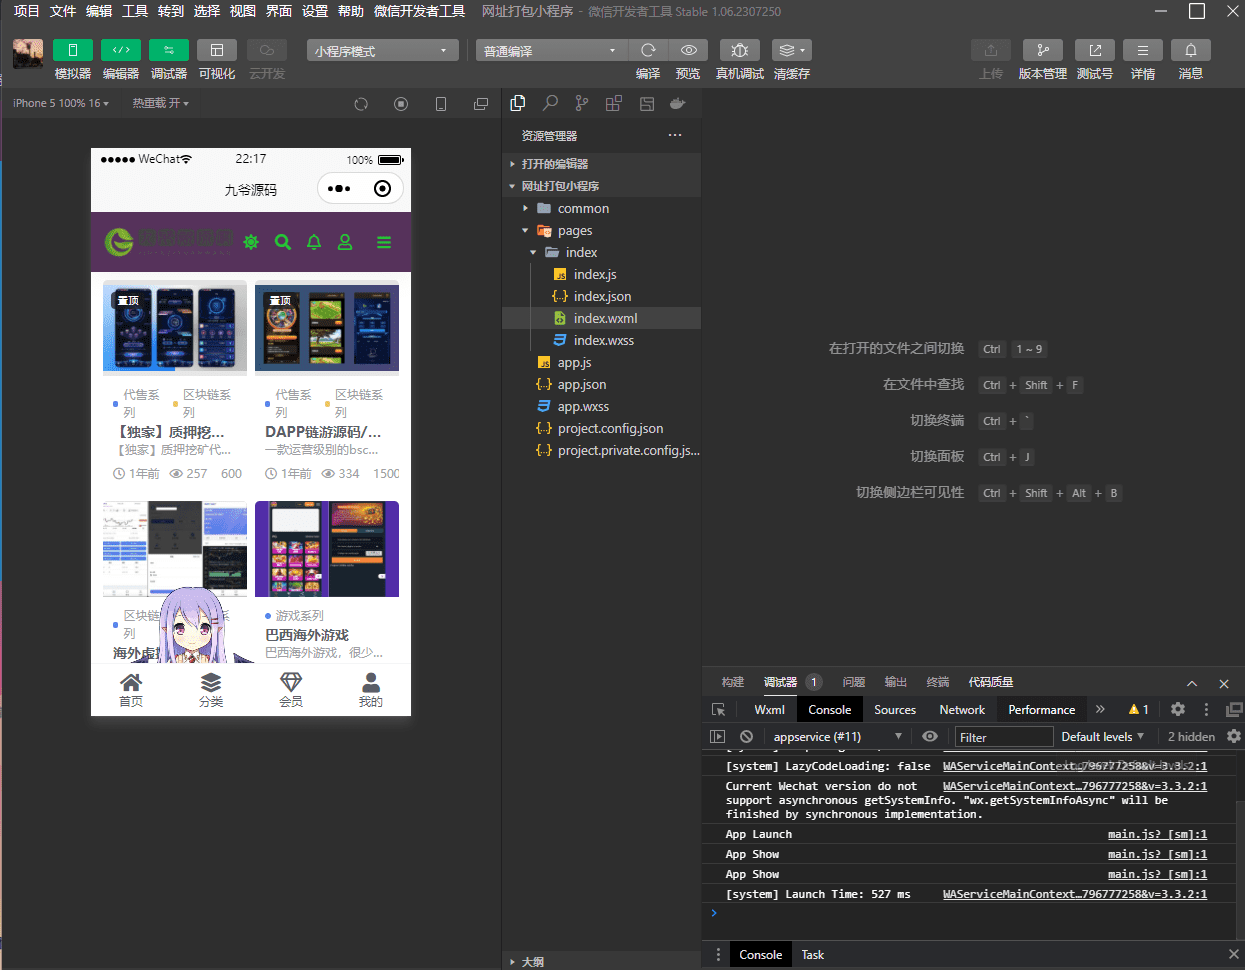Toggle the console live expression eye icon

[x=930, y=737]
